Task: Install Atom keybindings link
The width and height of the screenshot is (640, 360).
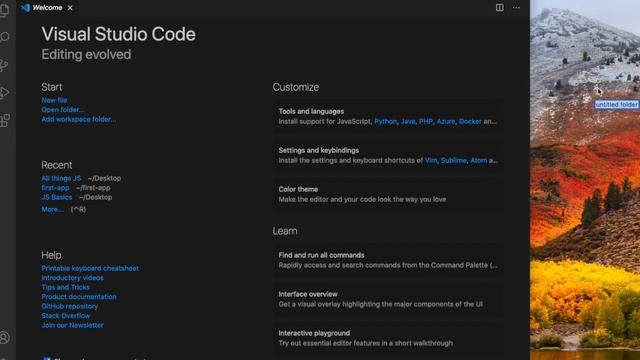Action: coord(478,160)
